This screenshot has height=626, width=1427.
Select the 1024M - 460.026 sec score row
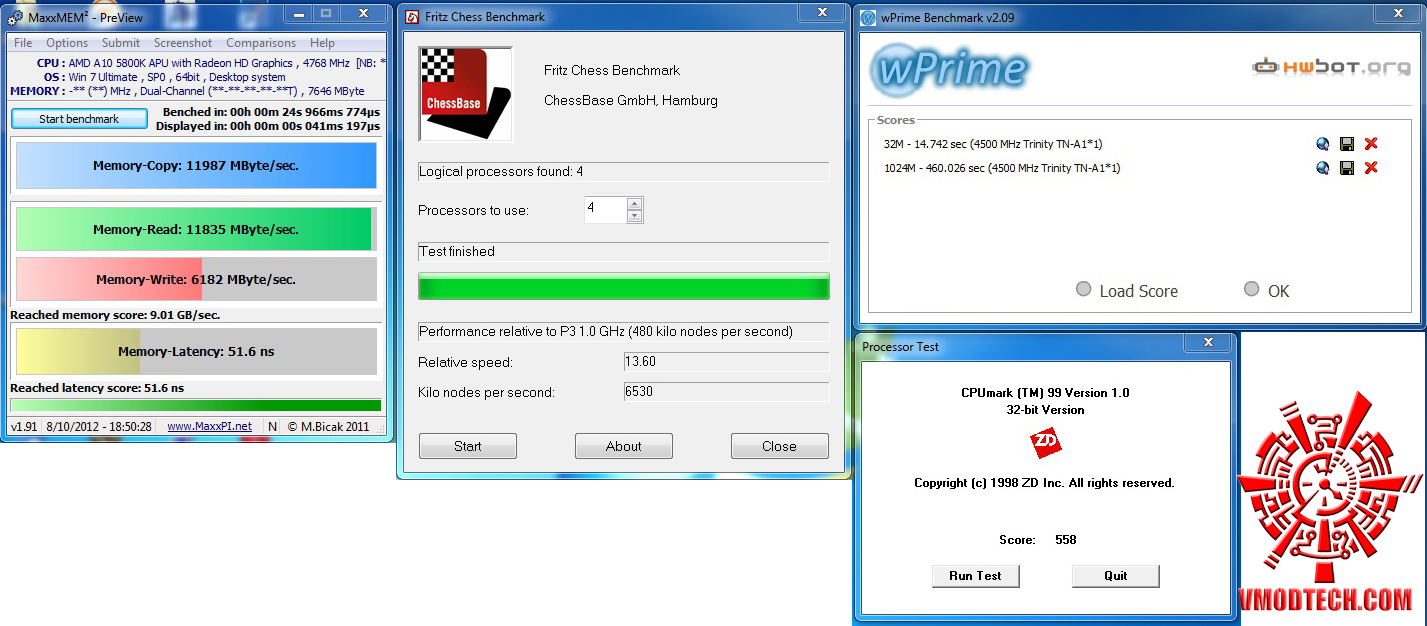click(1002, 168)
